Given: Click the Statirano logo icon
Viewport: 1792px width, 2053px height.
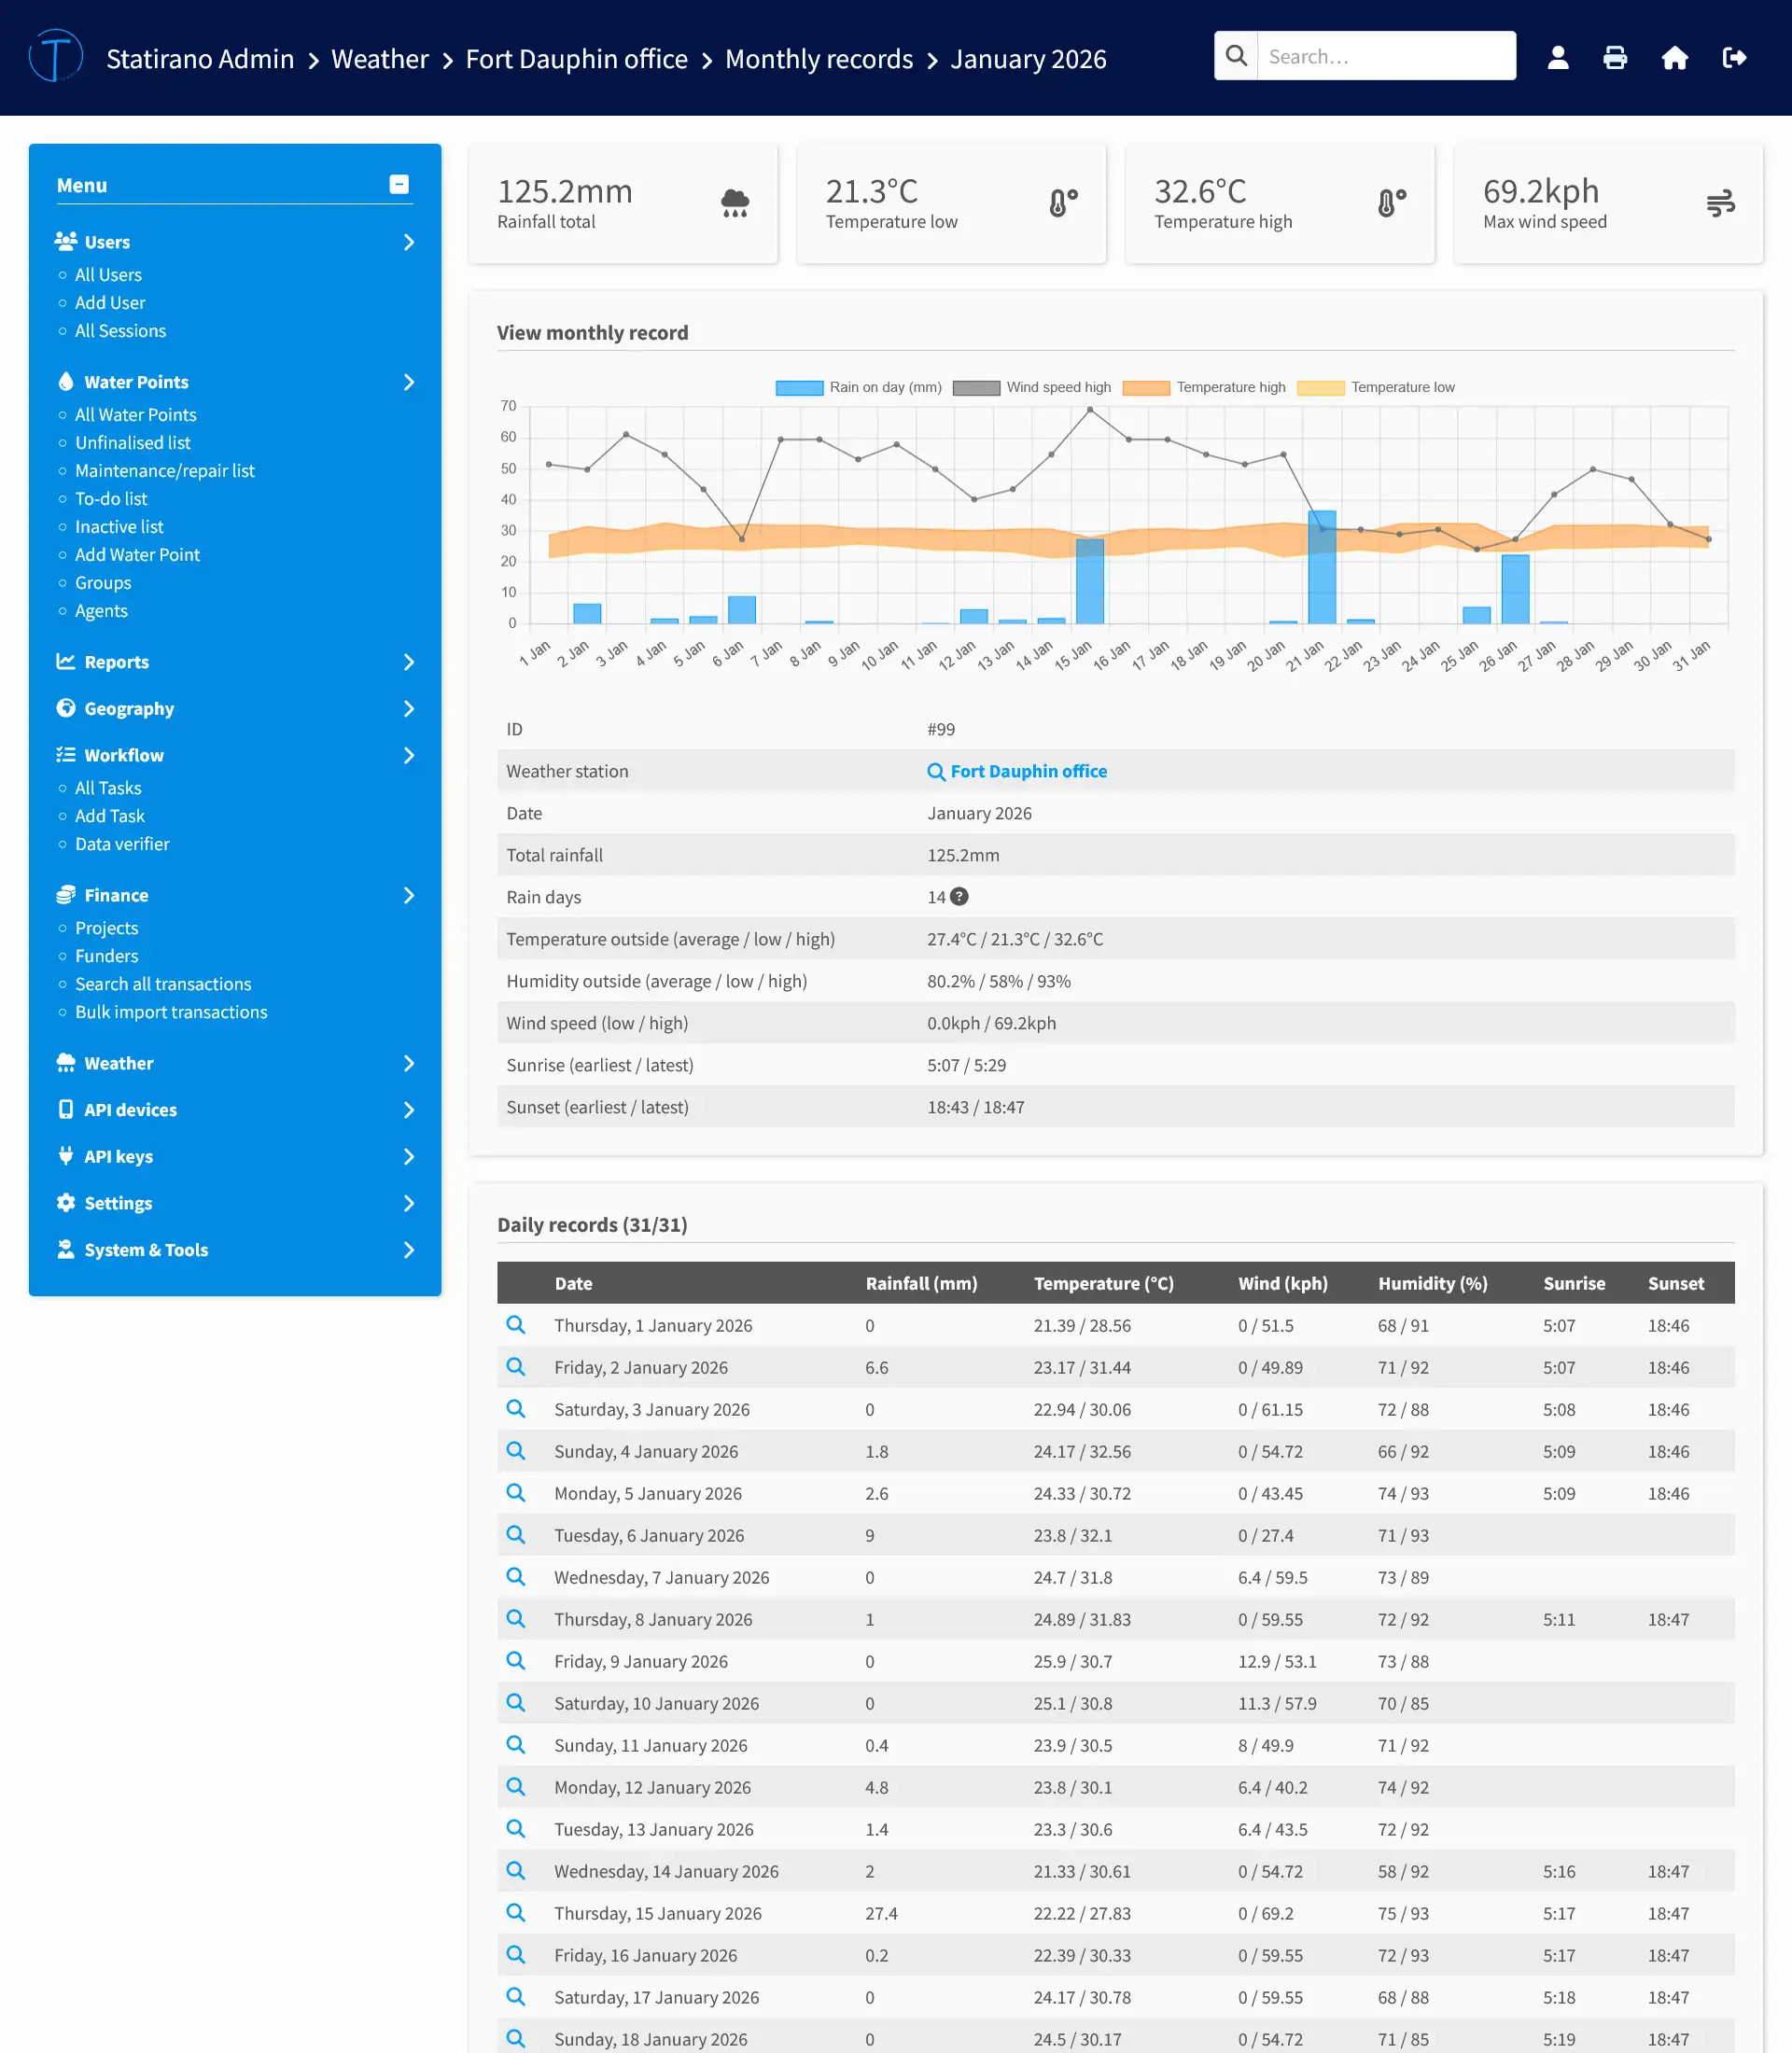Looking at the screenshot, I should coord(56,57).
